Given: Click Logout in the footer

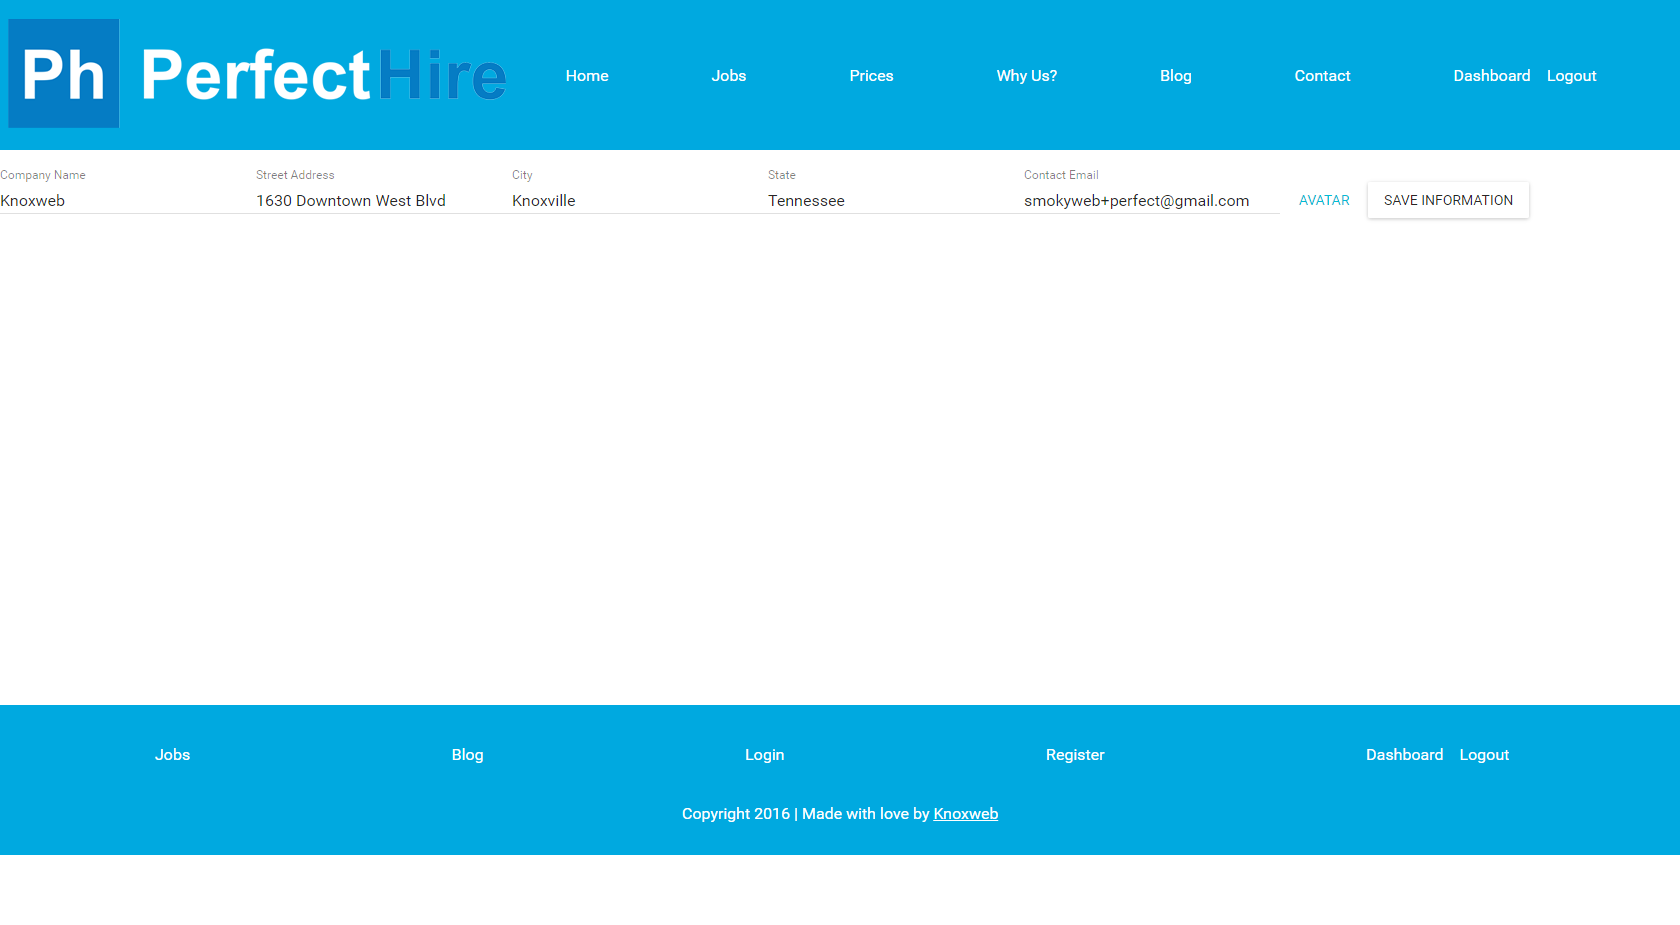Looking at the screenshot, I should (1484, 755).
